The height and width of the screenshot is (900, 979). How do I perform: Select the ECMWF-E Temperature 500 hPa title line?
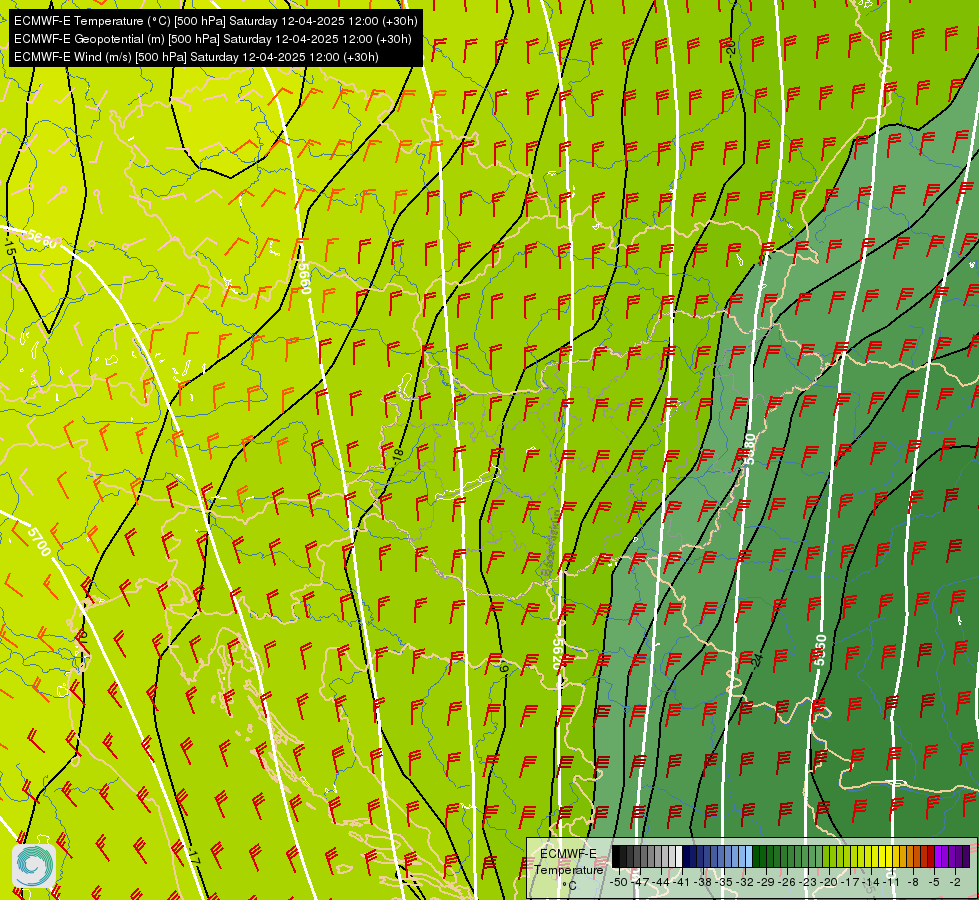coord(215,21)
